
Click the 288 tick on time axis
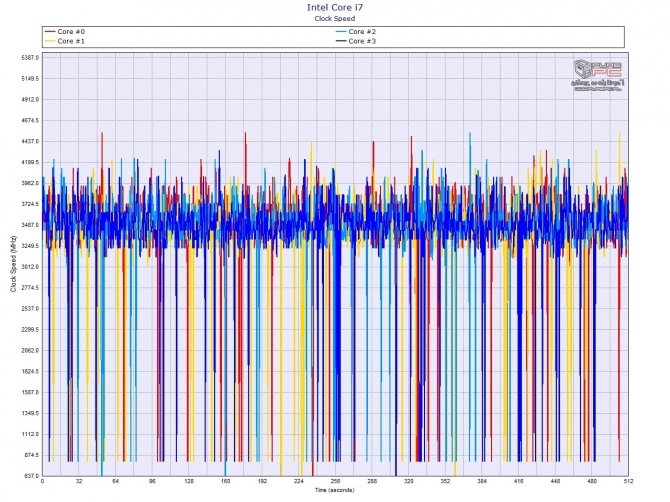[372, 481]
